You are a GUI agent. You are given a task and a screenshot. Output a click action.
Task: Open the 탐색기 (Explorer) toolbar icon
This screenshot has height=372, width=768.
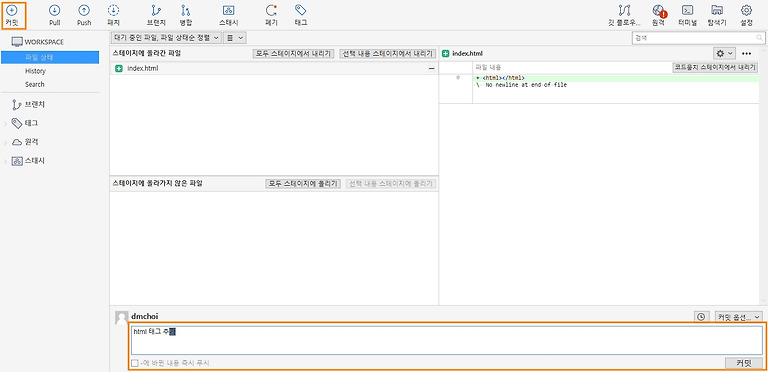tap(717, 15)
